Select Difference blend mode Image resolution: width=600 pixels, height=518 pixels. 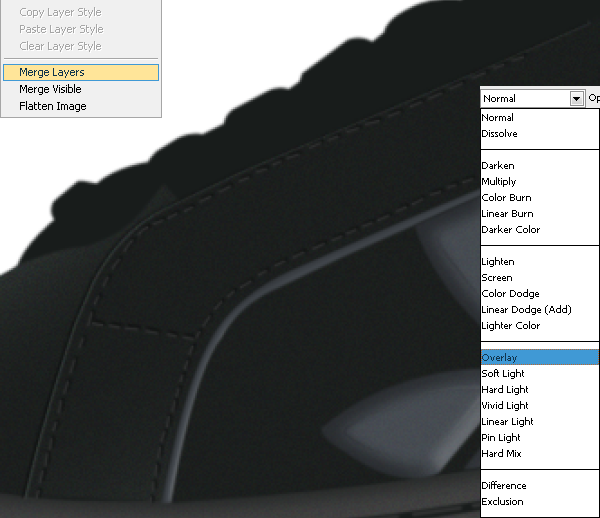pos(540,485)
